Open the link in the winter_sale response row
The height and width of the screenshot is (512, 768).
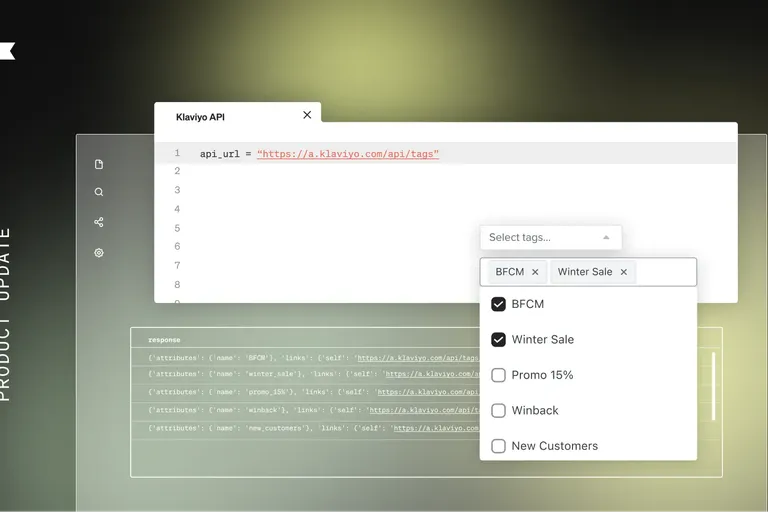click(432, 374)
